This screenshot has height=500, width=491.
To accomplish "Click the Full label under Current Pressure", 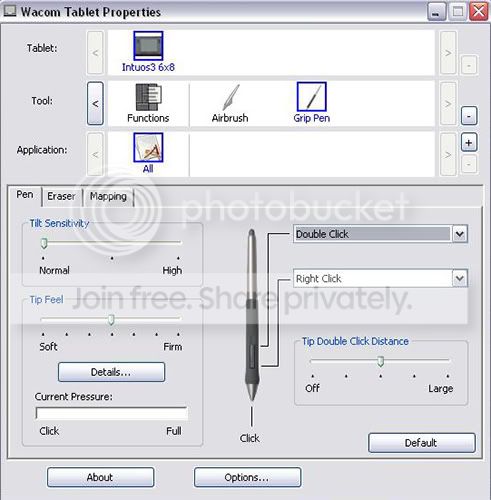I will click(x=174, y=431).
